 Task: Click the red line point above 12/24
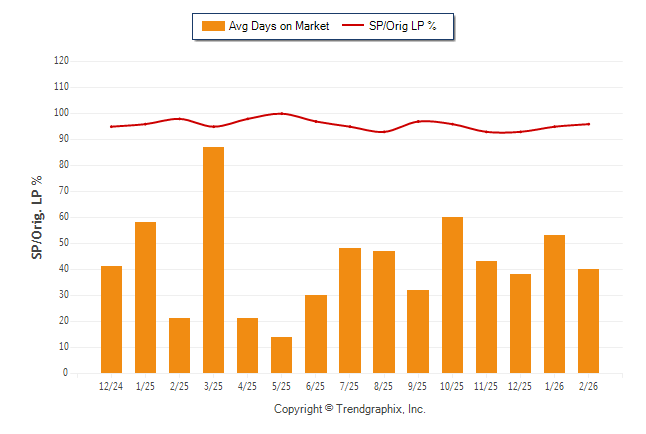(x=111, y=126)
